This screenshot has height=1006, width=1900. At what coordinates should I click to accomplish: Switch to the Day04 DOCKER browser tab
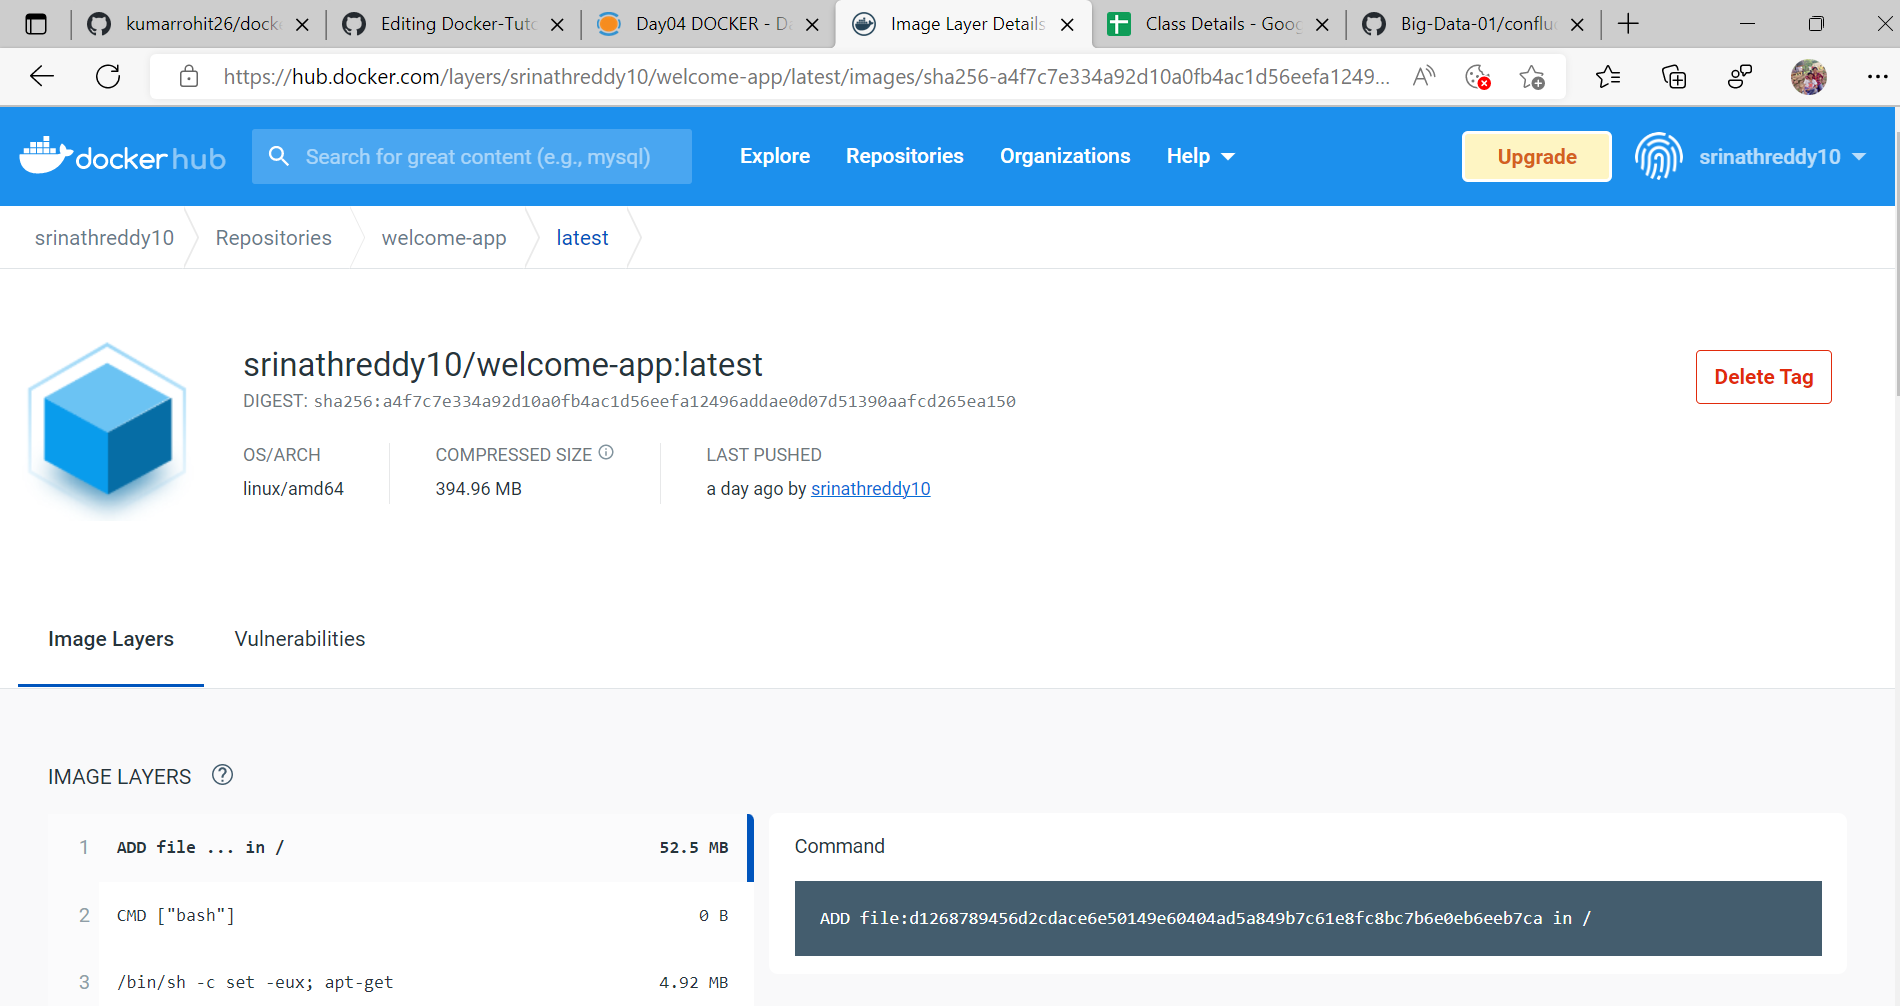(700, 24)
